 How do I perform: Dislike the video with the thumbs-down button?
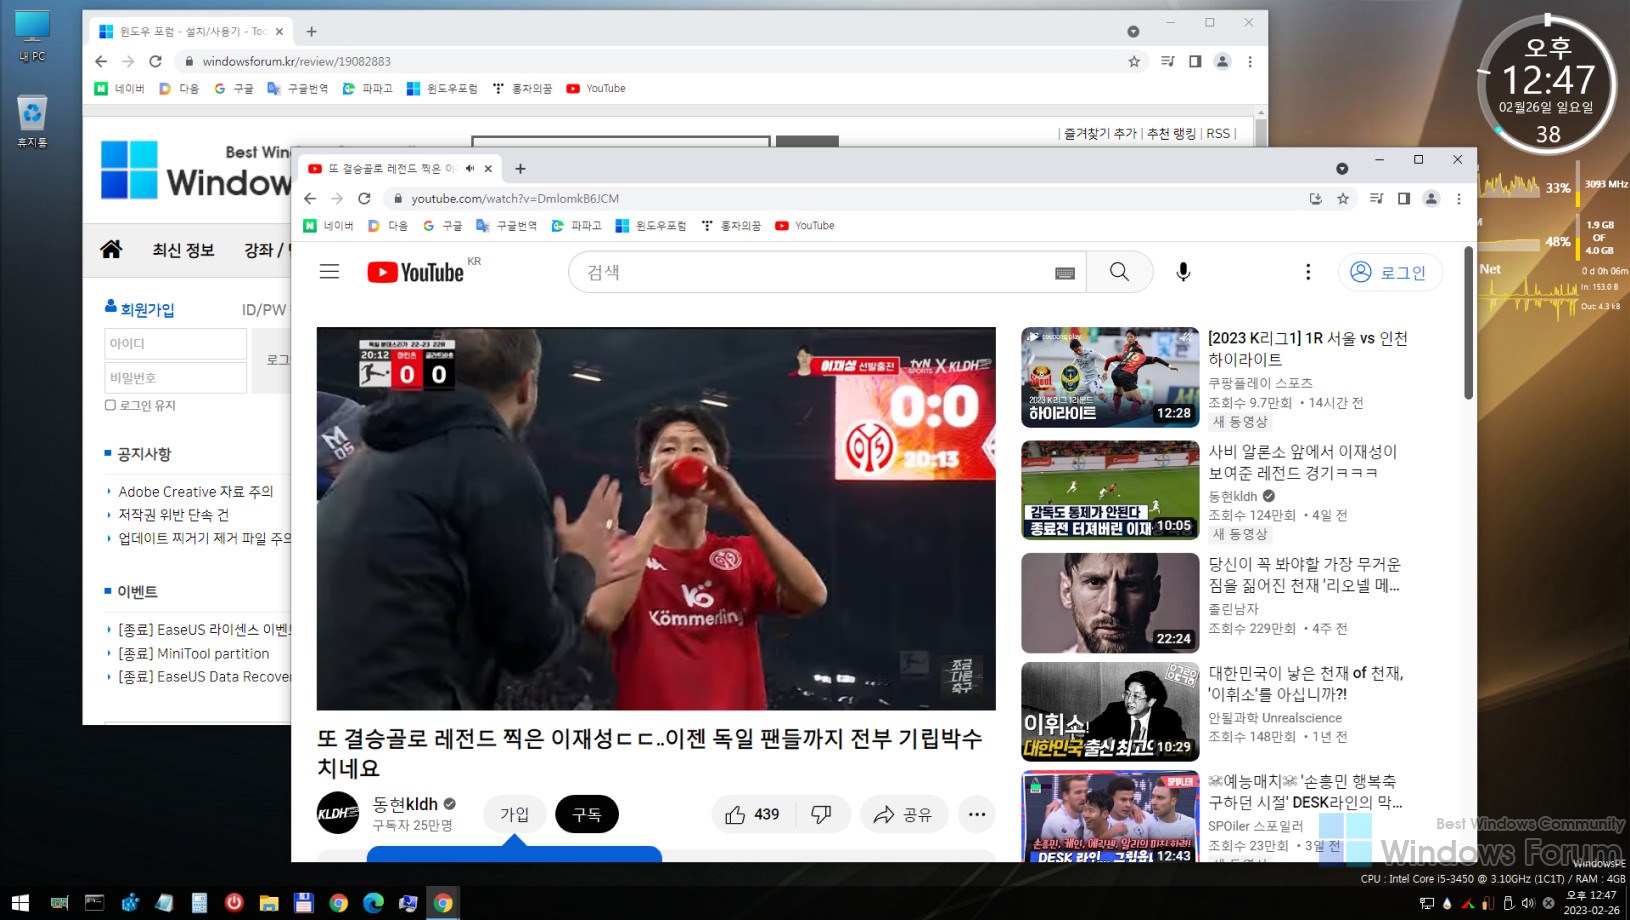[x=821, y=814]
